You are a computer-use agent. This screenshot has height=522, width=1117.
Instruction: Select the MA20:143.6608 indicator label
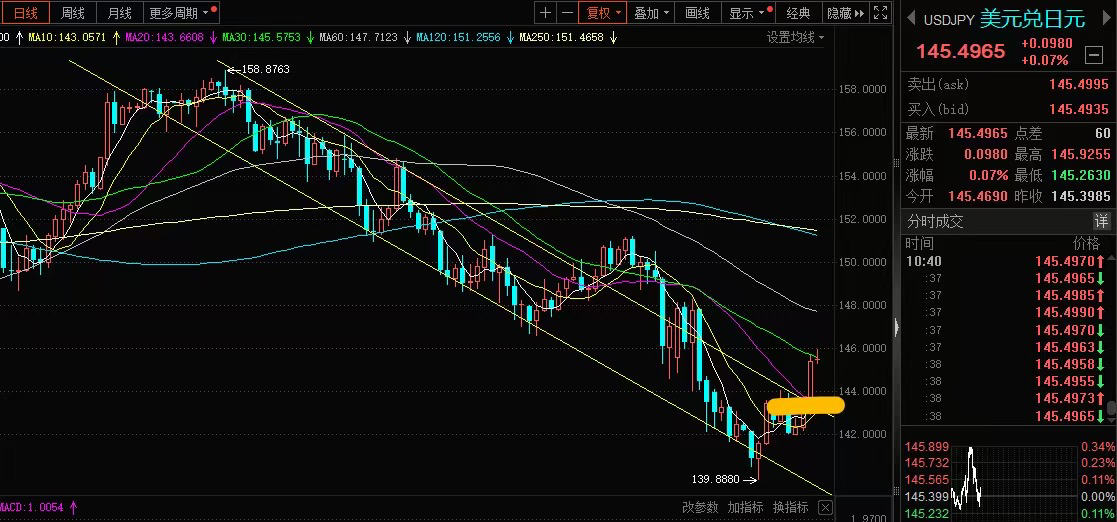click(x=165, y=37)
